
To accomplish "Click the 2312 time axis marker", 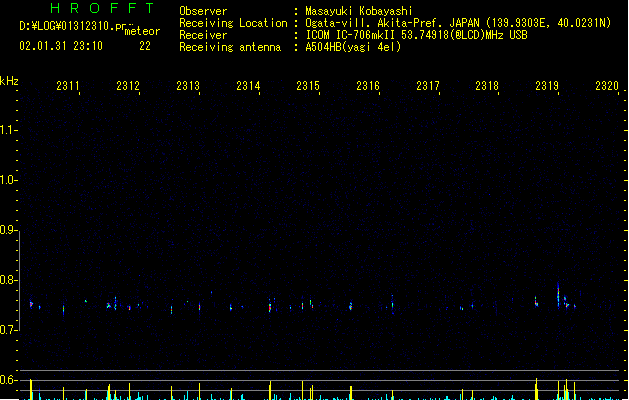I will pos(128,86).
